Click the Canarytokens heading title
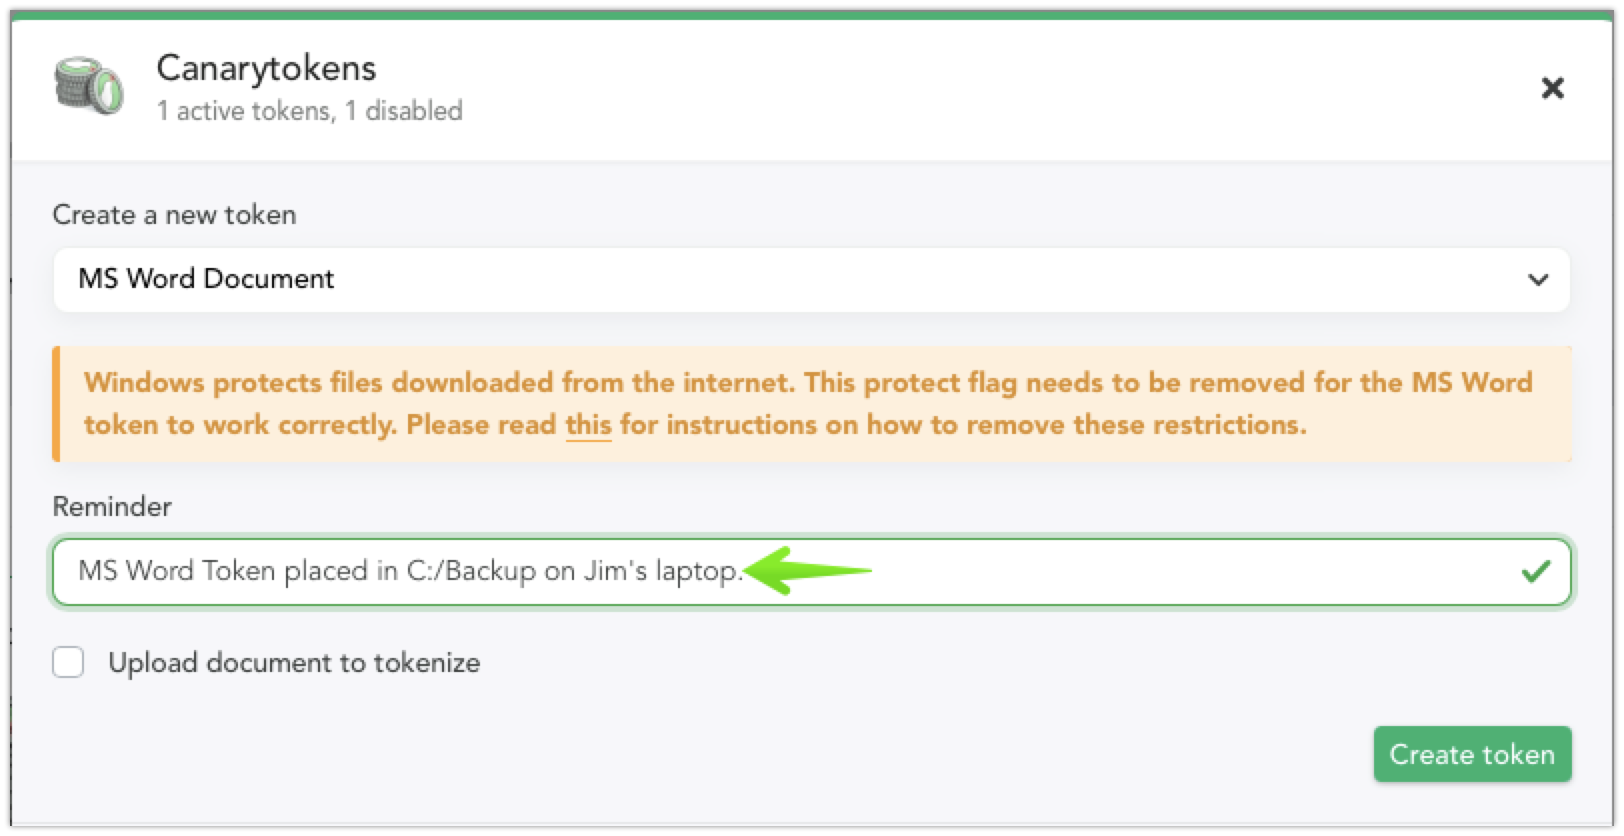 [266, 68]
